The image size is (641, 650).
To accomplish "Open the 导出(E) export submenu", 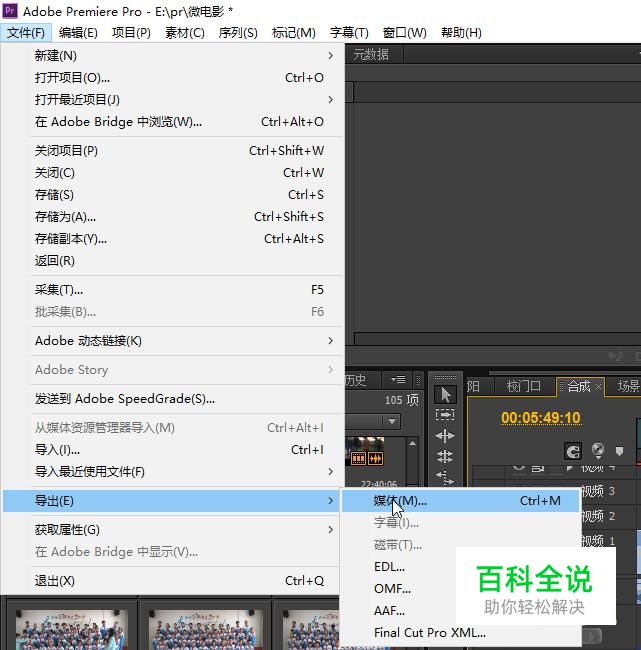I will pyautogui.click(x=171, y=501).
